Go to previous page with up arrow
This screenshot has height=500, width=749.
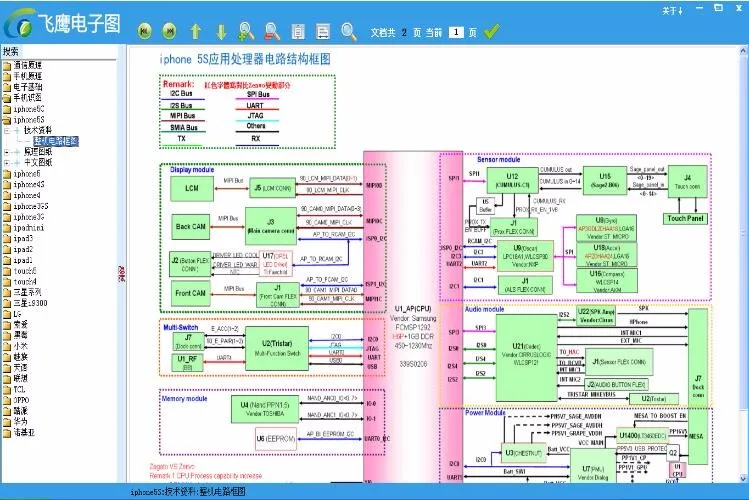(x=195, y=31)
